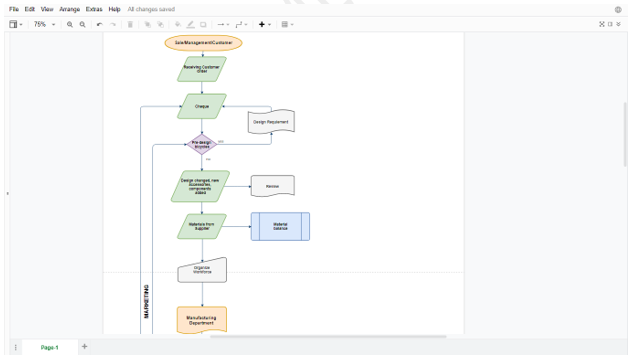Click the delete trash icon
This screenshot has width=640, height=360.
(130, 24)
